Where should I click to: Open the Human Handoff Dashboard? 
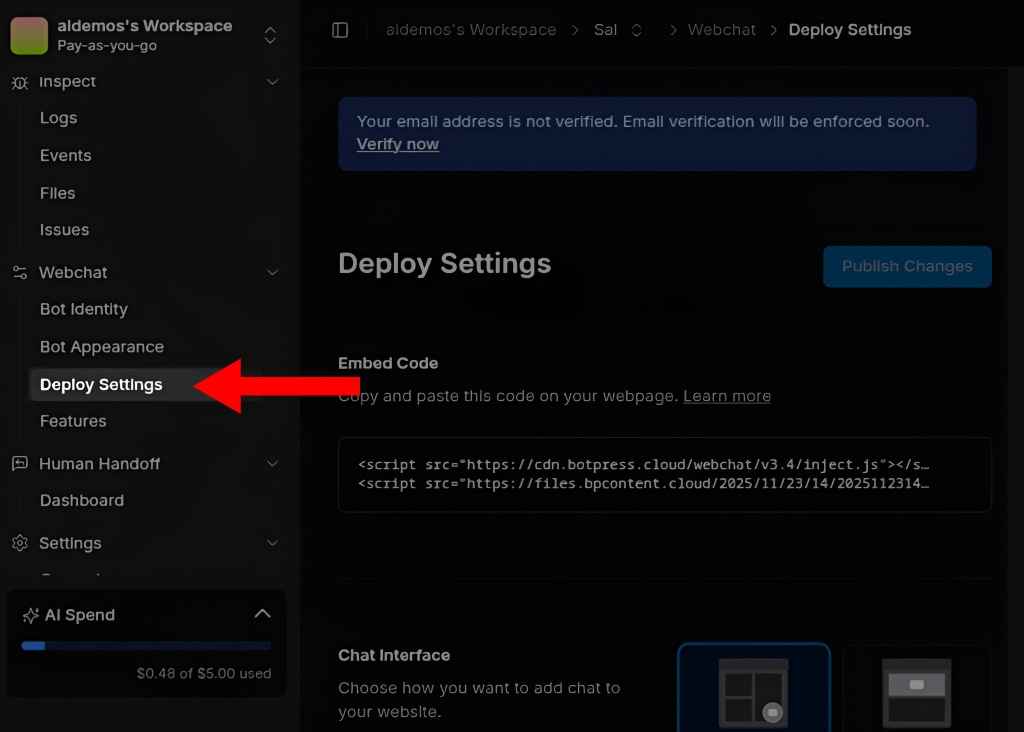[x=82, y=500]
